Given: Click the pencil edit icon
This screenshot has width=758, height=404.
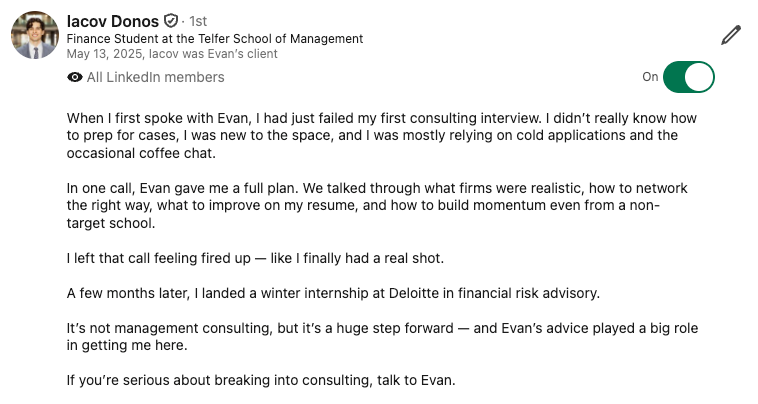Looking at the screenshot, I should [730, 35].
